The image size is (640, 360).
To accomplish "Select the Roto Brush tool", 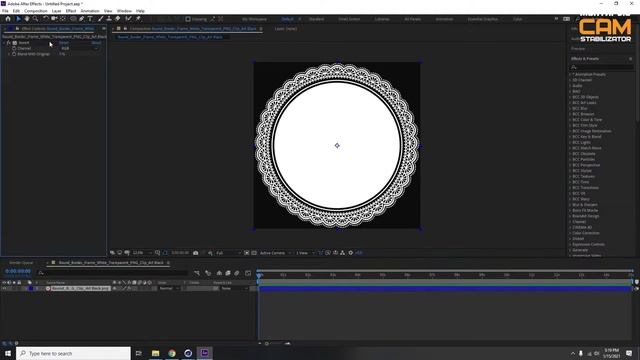I will 129,19.
